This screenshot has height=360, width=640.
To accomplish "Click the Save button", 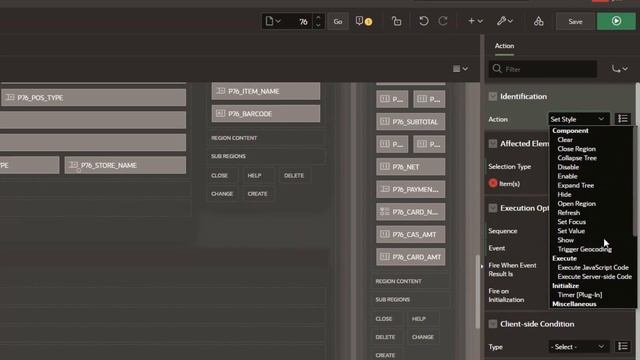I will click(x=575, y=22).
